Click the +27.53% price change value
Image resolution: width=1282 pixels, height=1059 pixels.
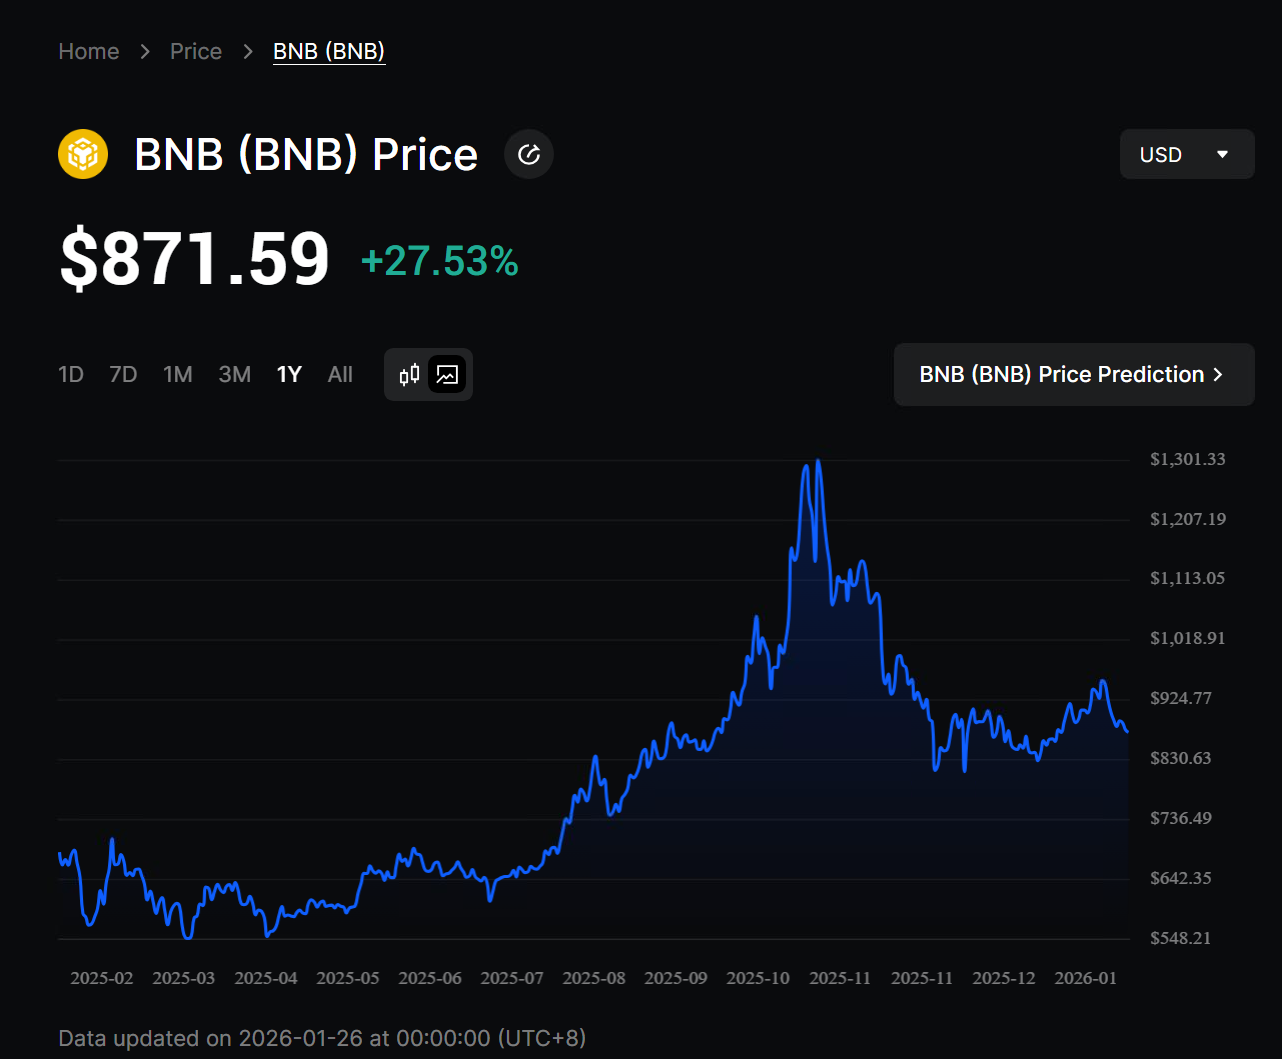[439, 261]
